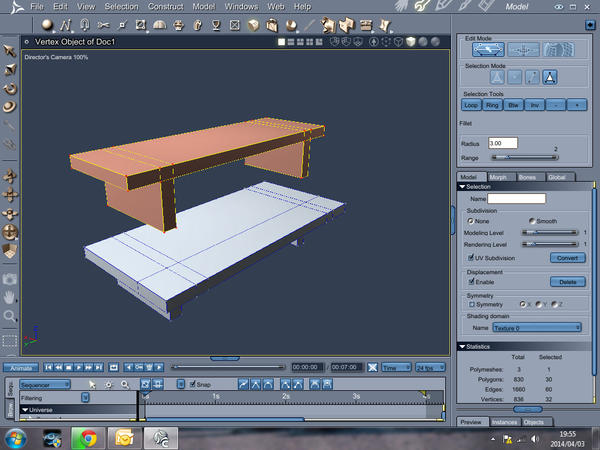The image size is (600, 450).
Task: Open the 24 fps frame rate dropdown
Action: pos(430,367)
